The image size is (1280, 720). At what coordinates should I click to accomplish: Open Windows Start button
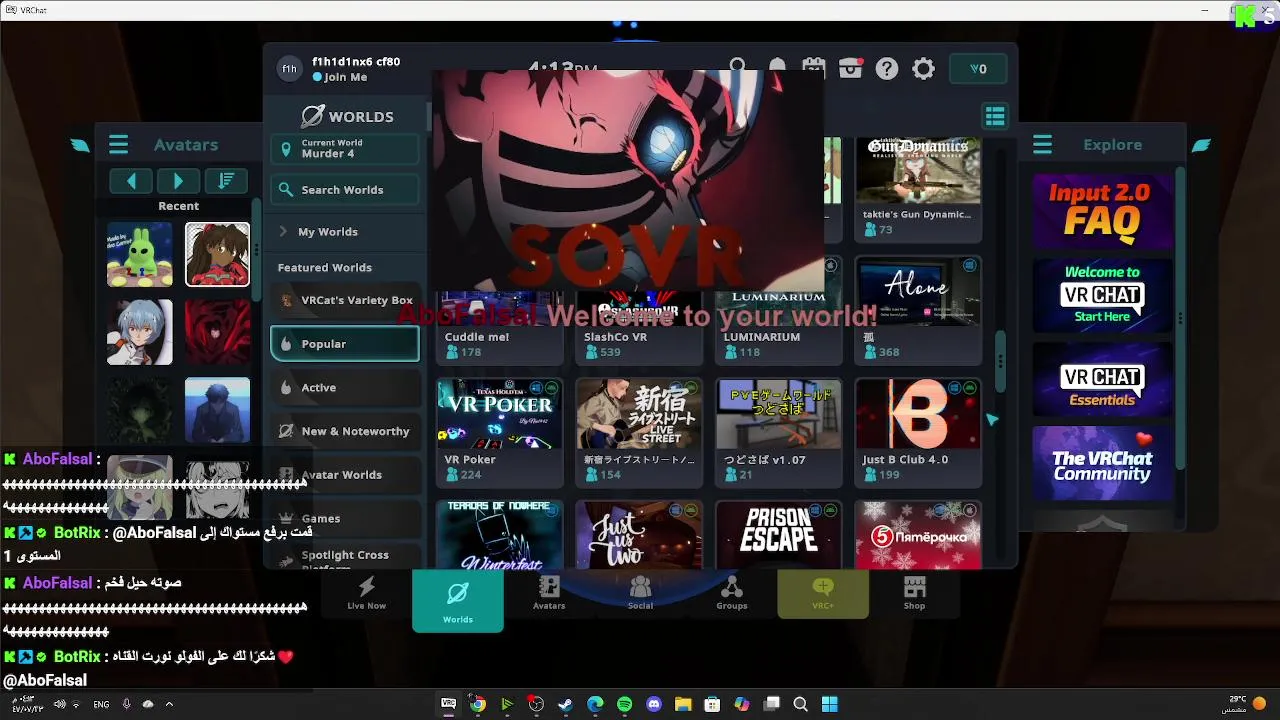(x=829, y=704)
